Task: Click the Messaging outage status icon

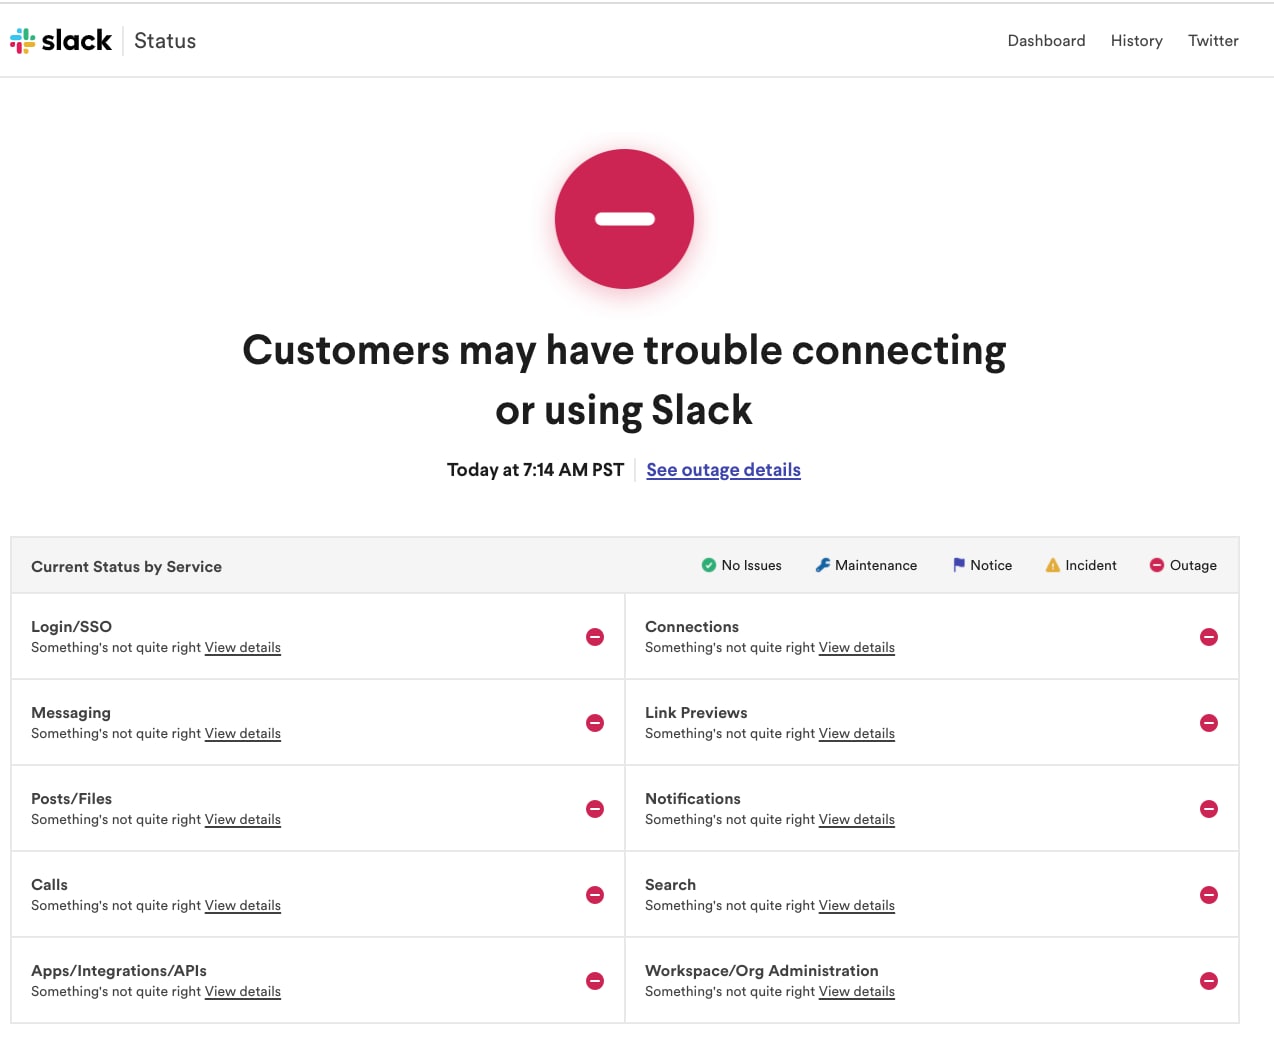Action: point(595,723)
